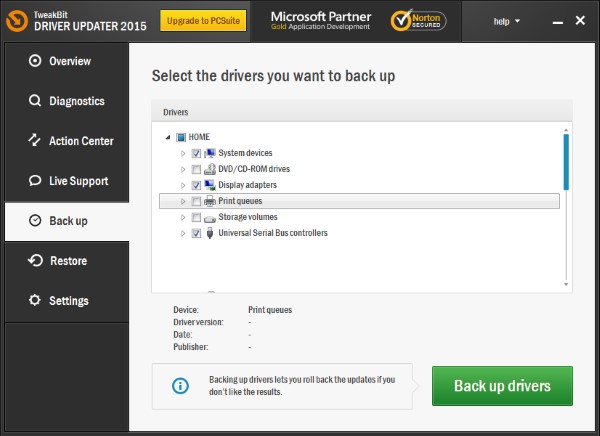The width and height of the screenshot is (600, 436).
Task: Click the Microsoft Partner banner
Action: [321, 20]
